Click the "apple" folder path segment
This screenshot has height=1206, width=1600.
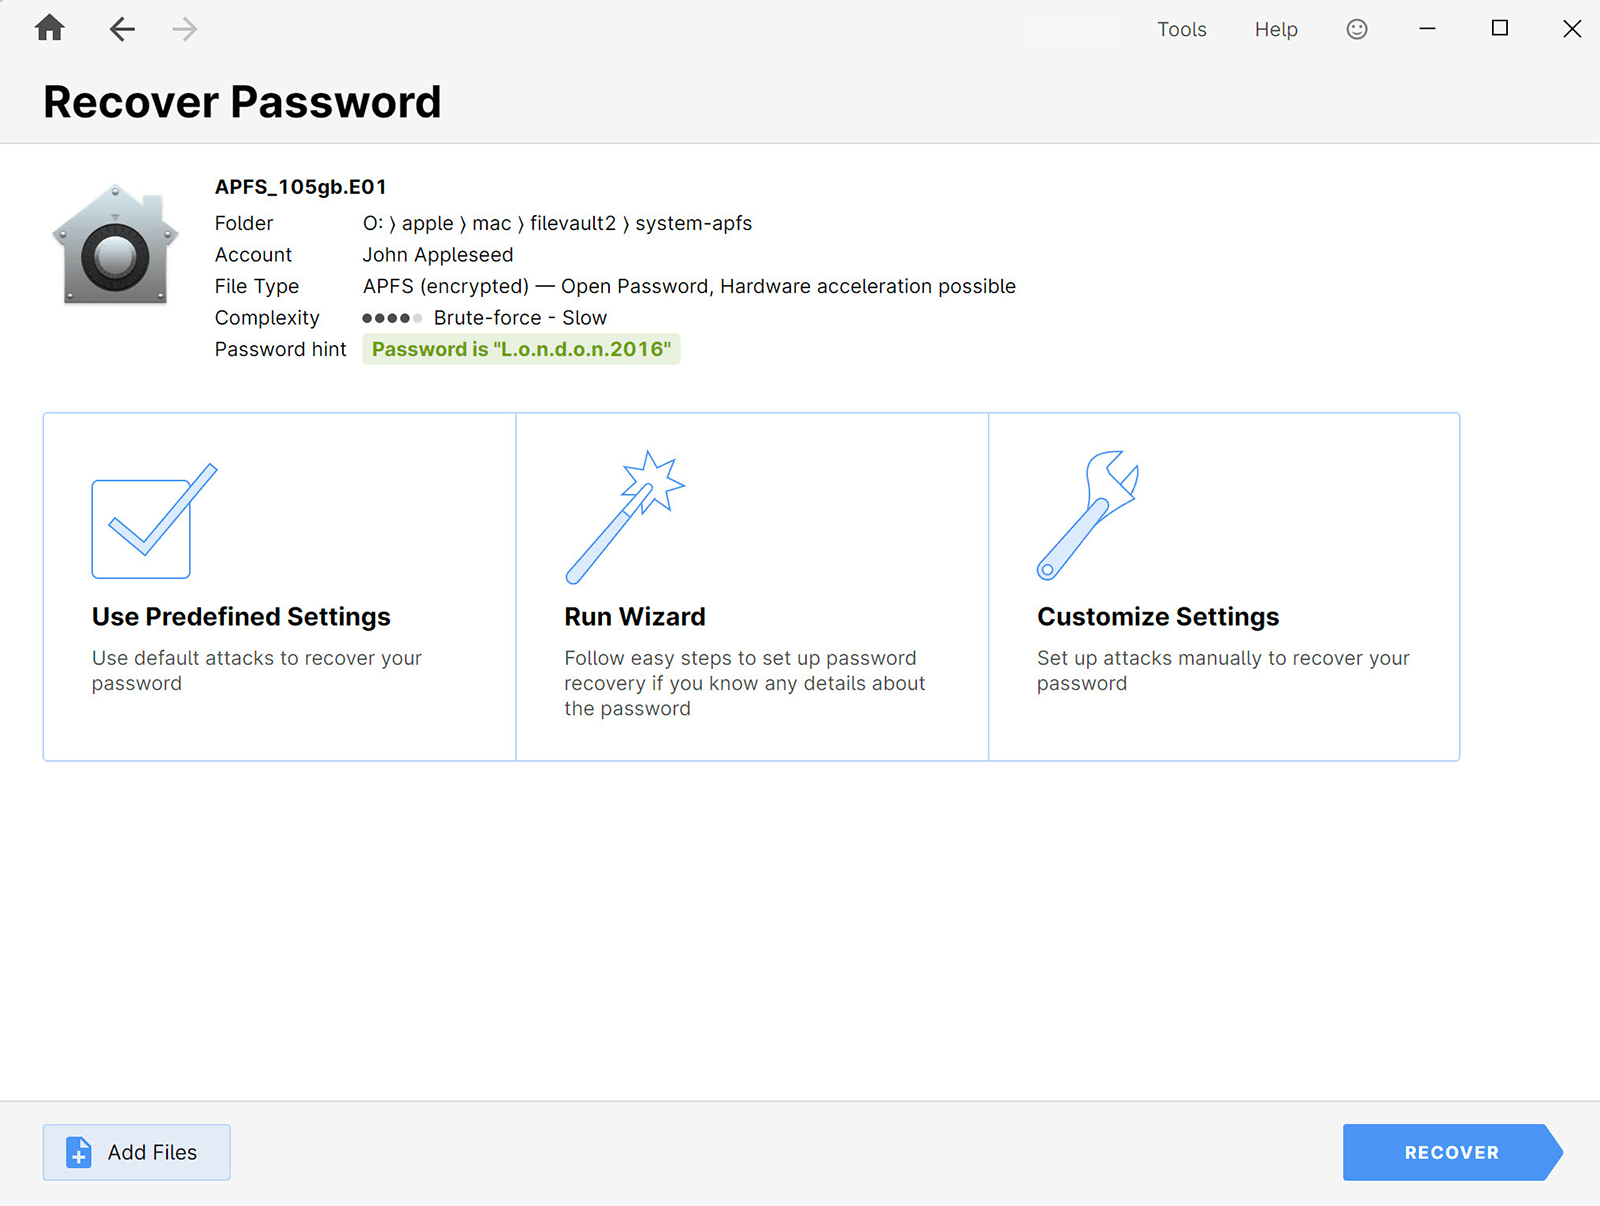tap(428, 224)
